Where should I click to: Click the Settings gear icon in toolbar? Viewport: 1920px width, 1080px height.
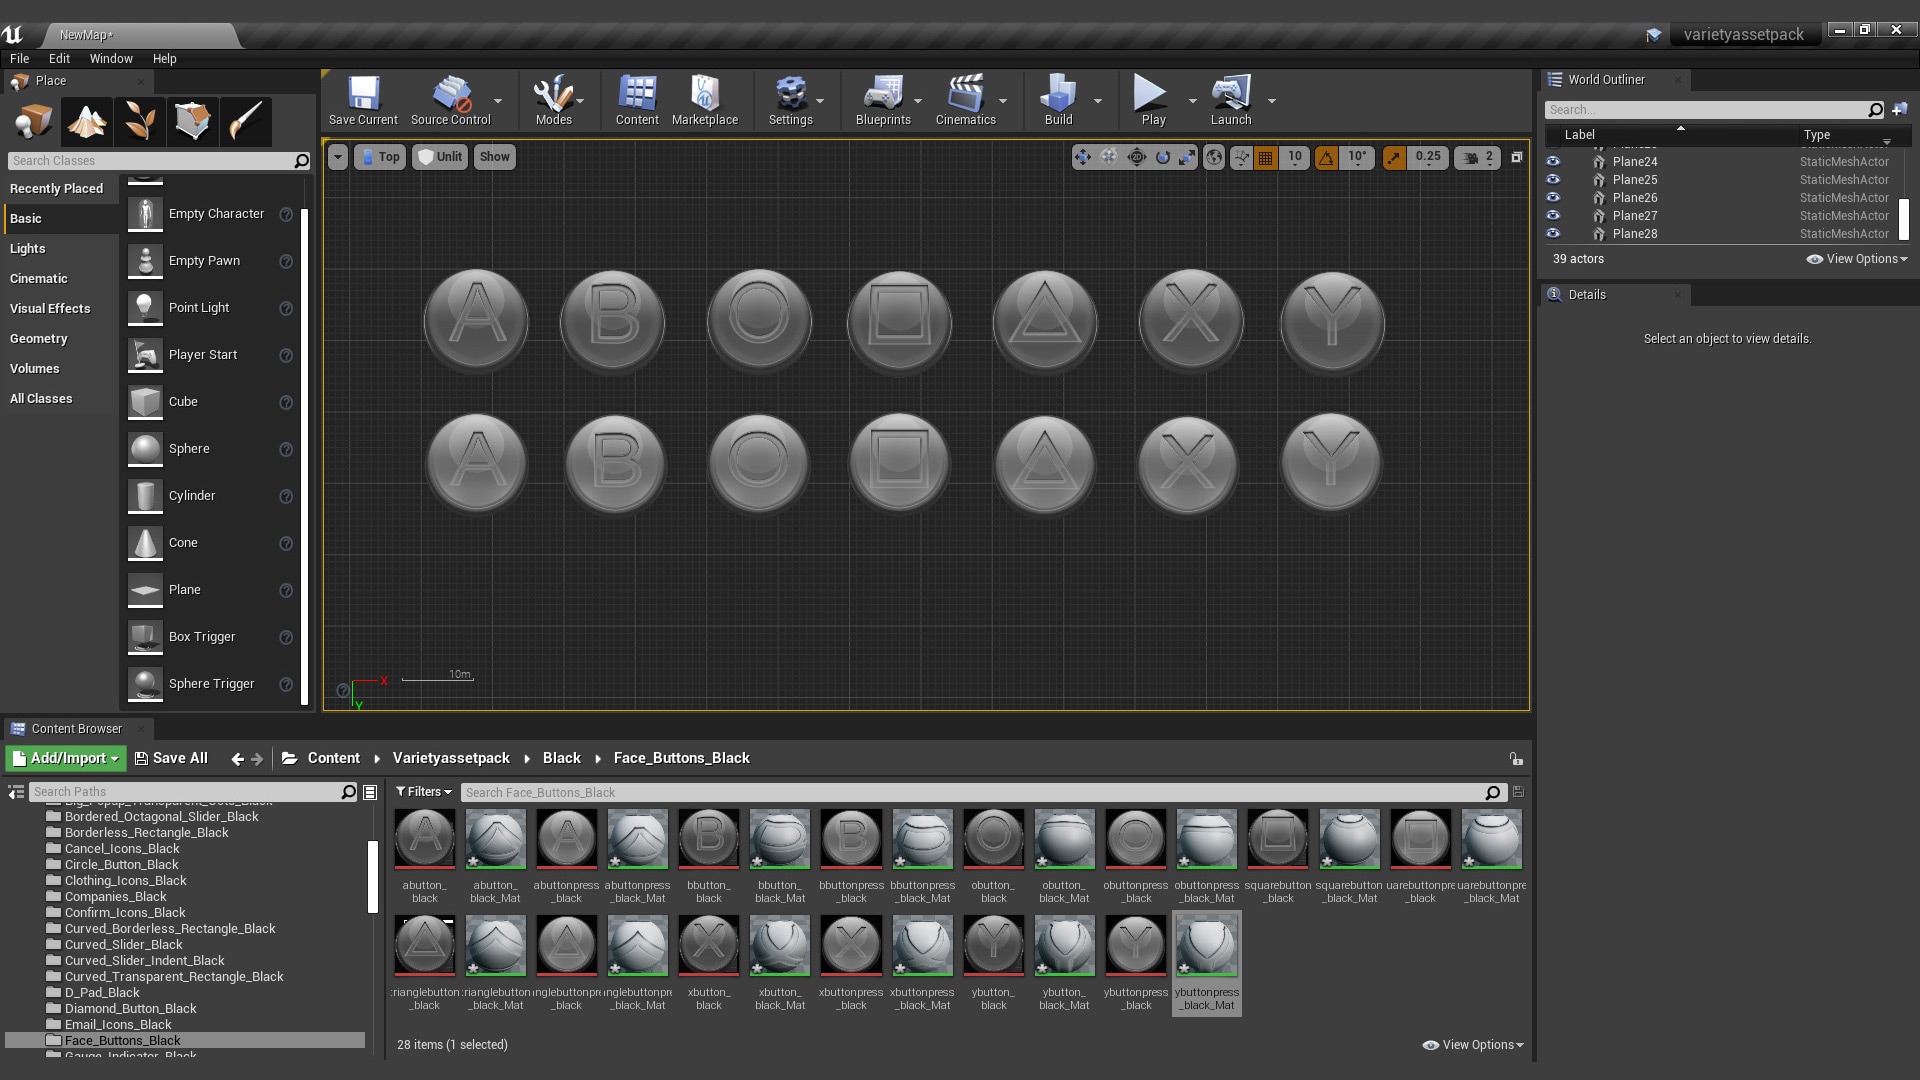click(790, 100)
